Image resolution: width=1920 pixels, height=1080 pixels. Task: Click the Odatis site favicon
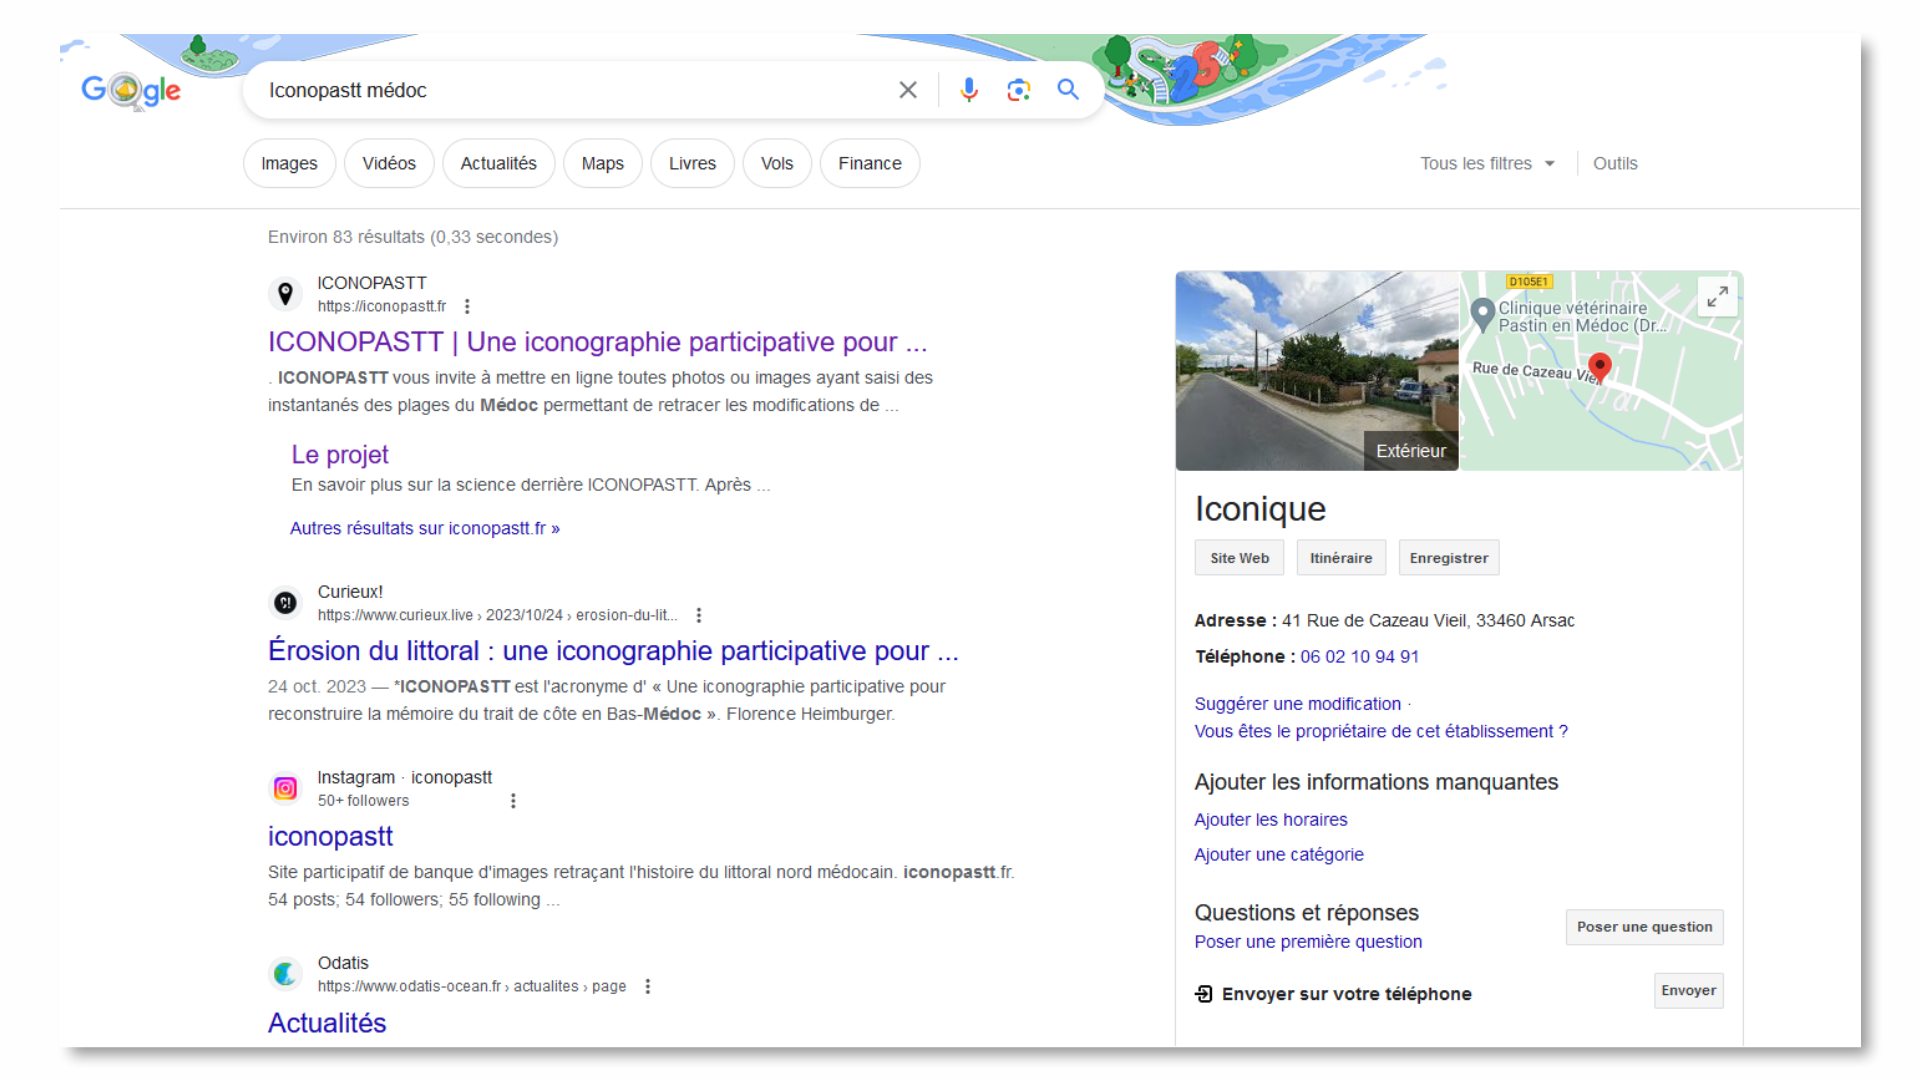point(285,974)
